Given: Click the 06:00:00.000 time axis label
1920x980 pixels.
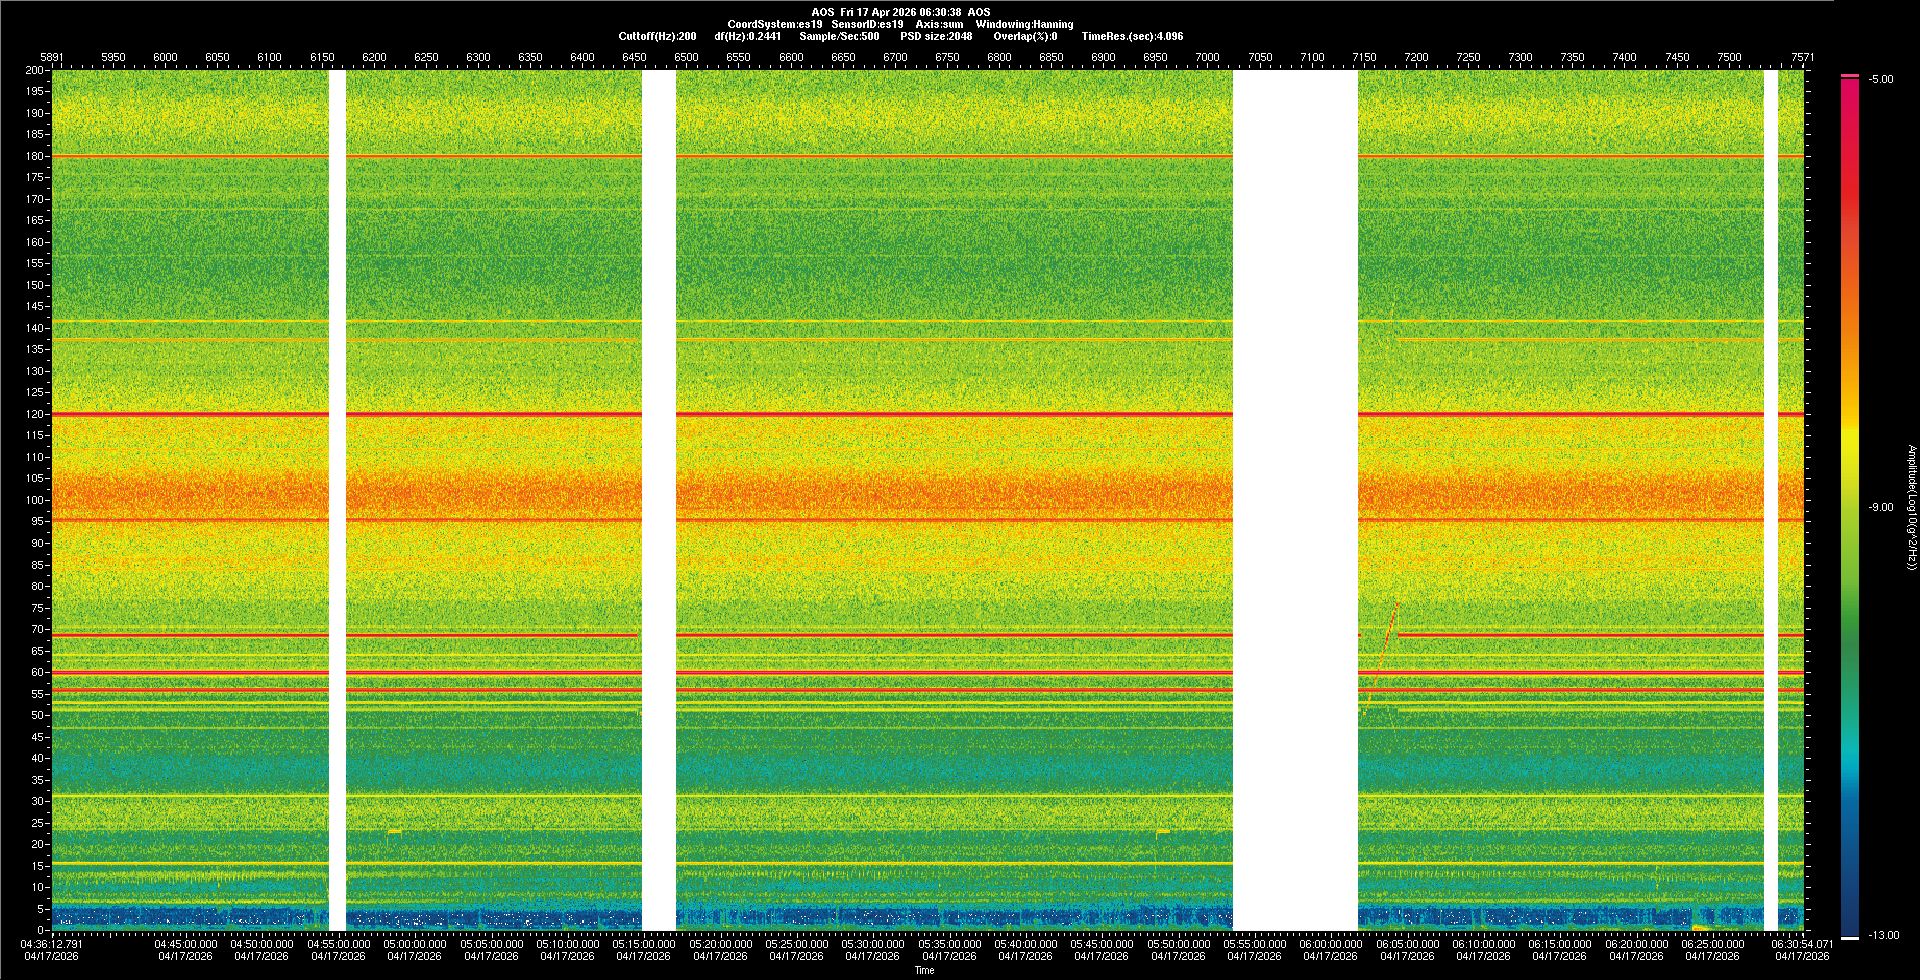Looking at the screenshot, I should 1330,944.
